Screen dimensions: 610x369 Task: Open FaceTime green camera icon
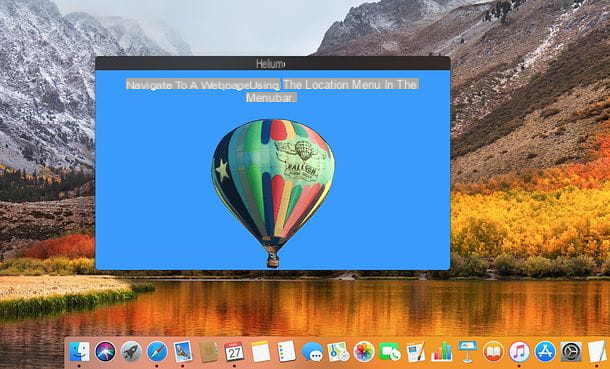pyautogui.click(x=390, y=352)
